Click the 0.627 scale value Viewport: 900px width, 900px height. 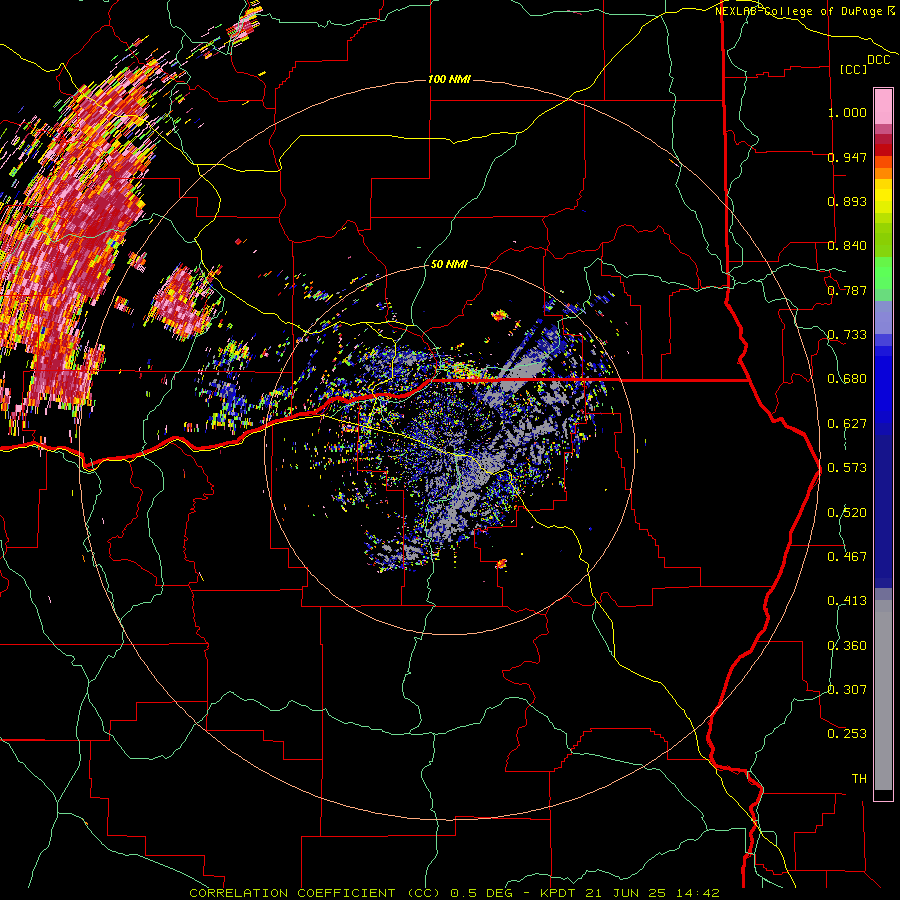coord(847,424)
